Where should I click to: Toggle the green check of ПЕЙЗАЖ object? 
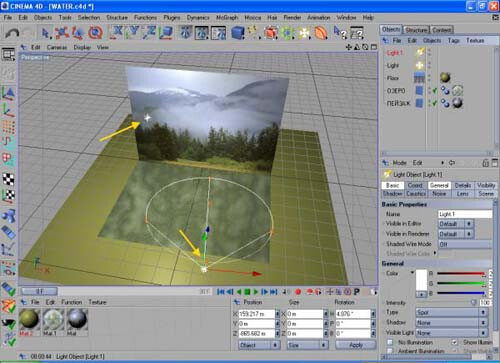[x=435, y=103]
